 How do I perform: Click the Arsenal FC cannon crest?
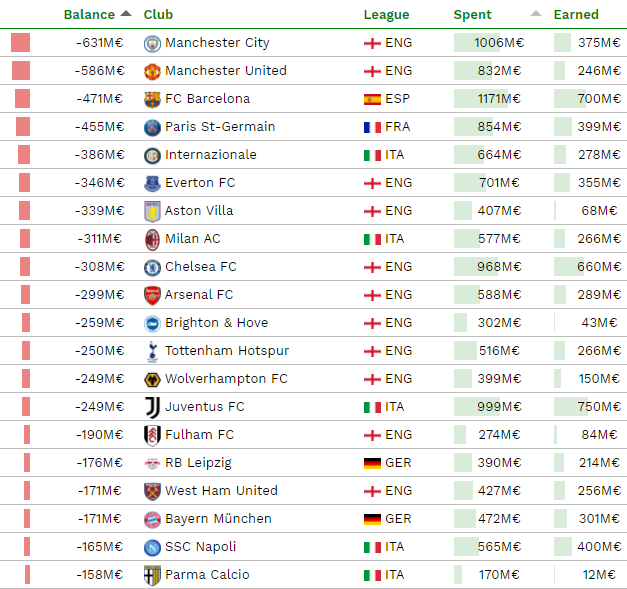[x=152, y=295]
